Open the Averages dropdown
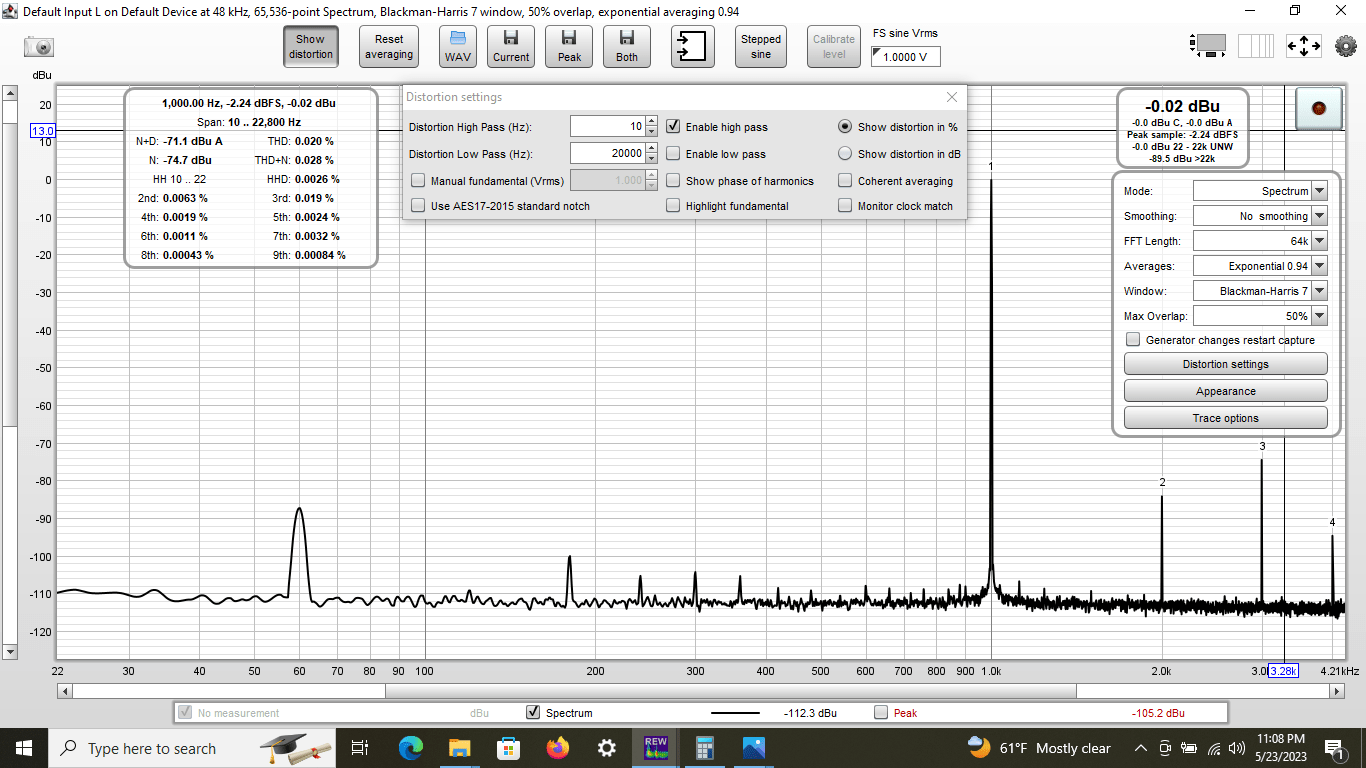 tap(1260, 266)
